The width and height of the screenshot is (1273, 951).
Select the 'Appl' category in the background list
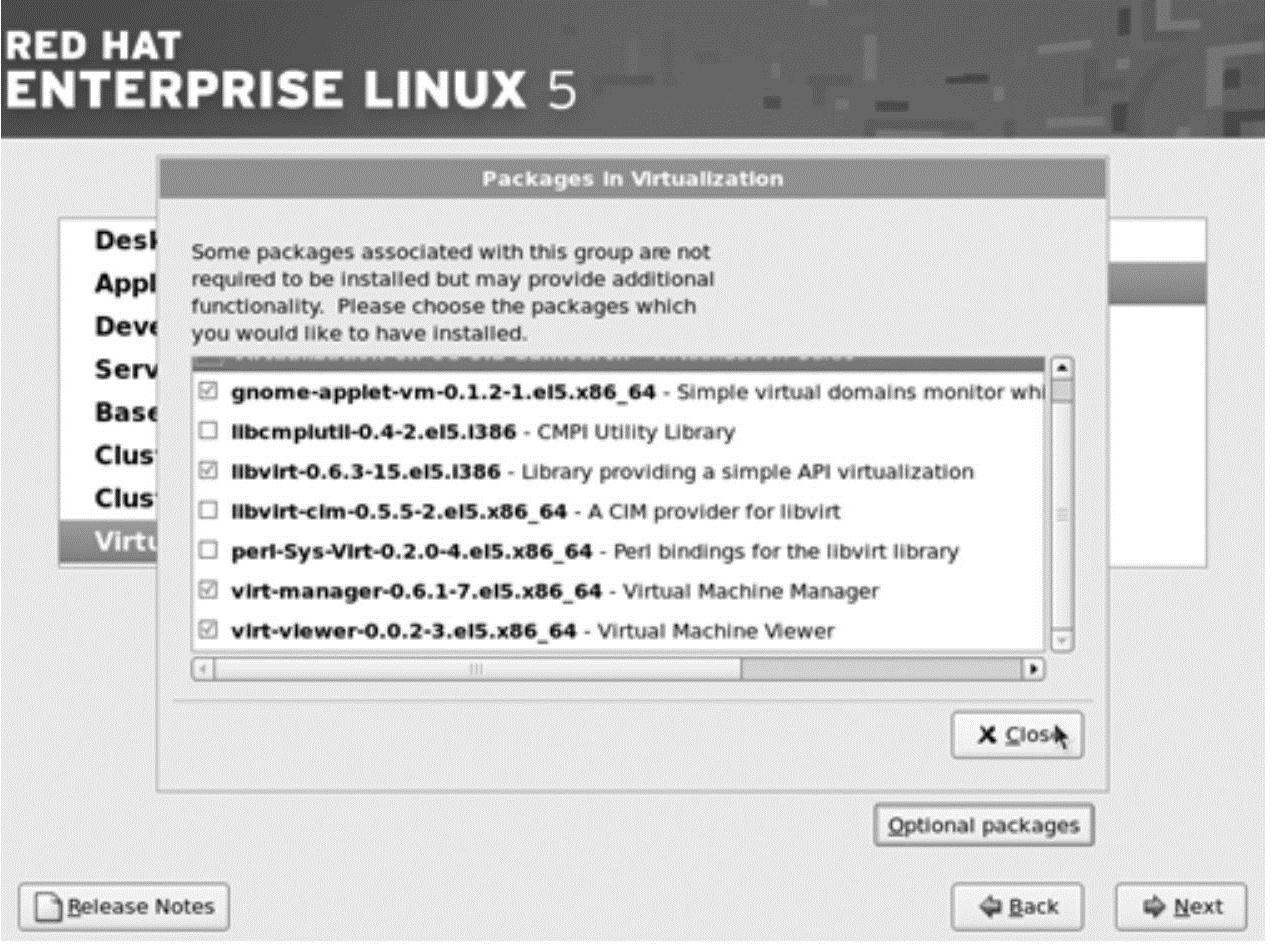126,284
